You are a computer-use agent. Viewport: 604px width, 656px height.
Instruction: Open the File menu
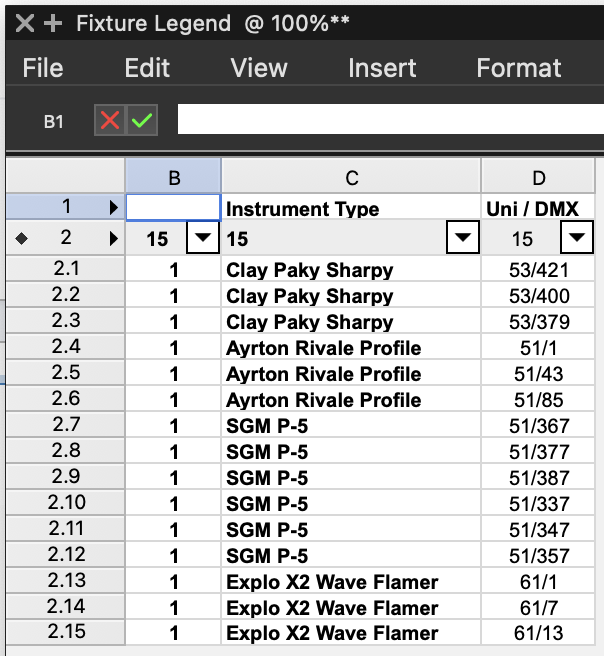pyautogui.click(x=43, y=68)
